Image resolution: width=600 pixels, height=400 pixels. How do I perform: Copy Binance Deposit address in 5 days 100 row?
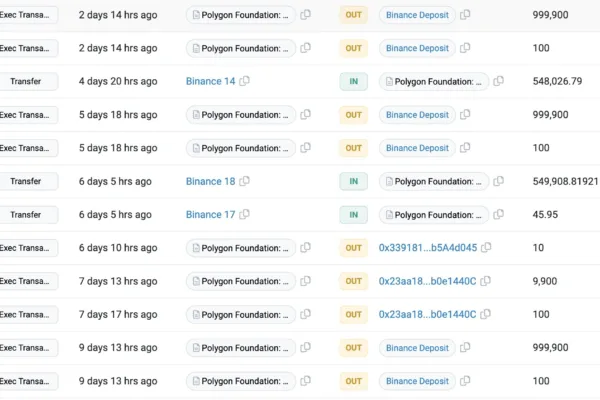tap(465, 148)
